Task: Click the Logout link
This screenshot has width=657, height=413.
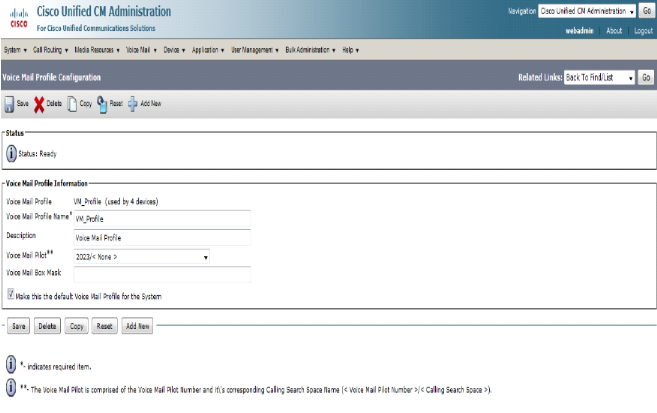Action: coord(643,31)
